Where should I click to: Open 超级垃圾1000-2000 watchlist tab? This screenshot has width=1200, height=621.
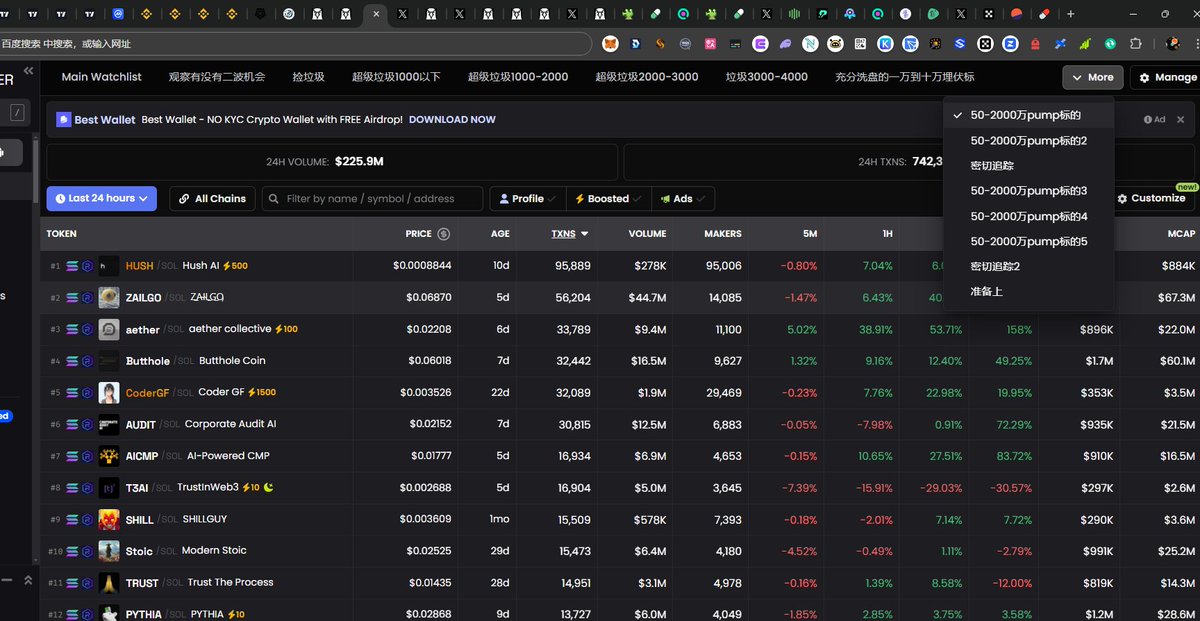click(x=518, y=77)
